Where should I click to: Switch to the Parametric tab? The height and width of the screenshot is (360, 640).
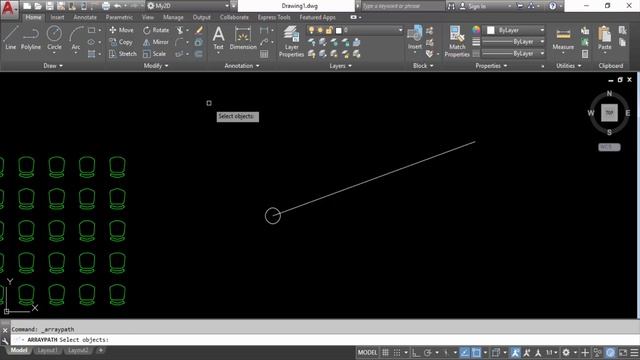119,17
